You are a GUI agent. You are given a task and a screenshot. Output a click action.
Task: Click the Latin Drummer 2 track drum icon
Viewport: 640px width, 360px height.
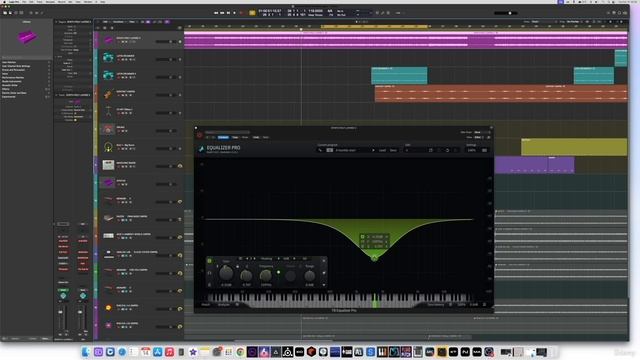pyautogui.click(x=108, y=76)
